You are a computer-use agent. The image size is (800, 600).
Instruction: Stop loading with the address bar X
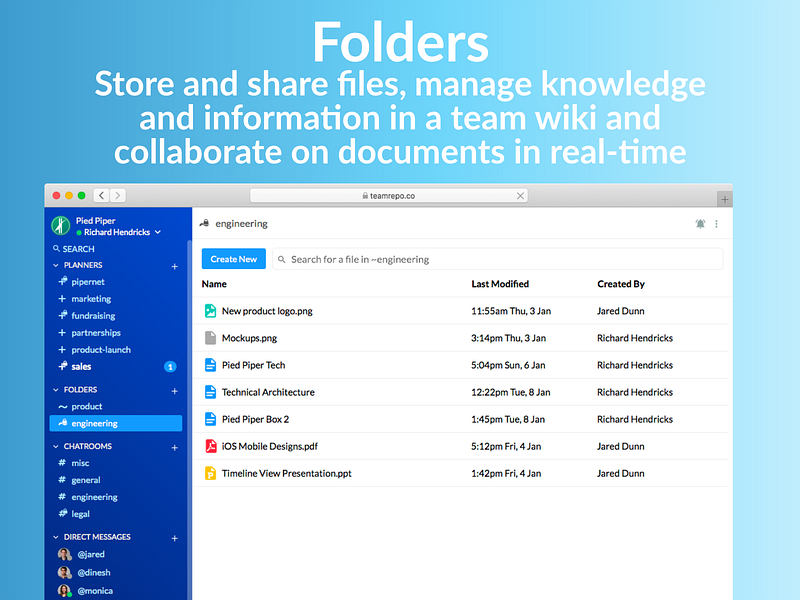pos(520,196)
